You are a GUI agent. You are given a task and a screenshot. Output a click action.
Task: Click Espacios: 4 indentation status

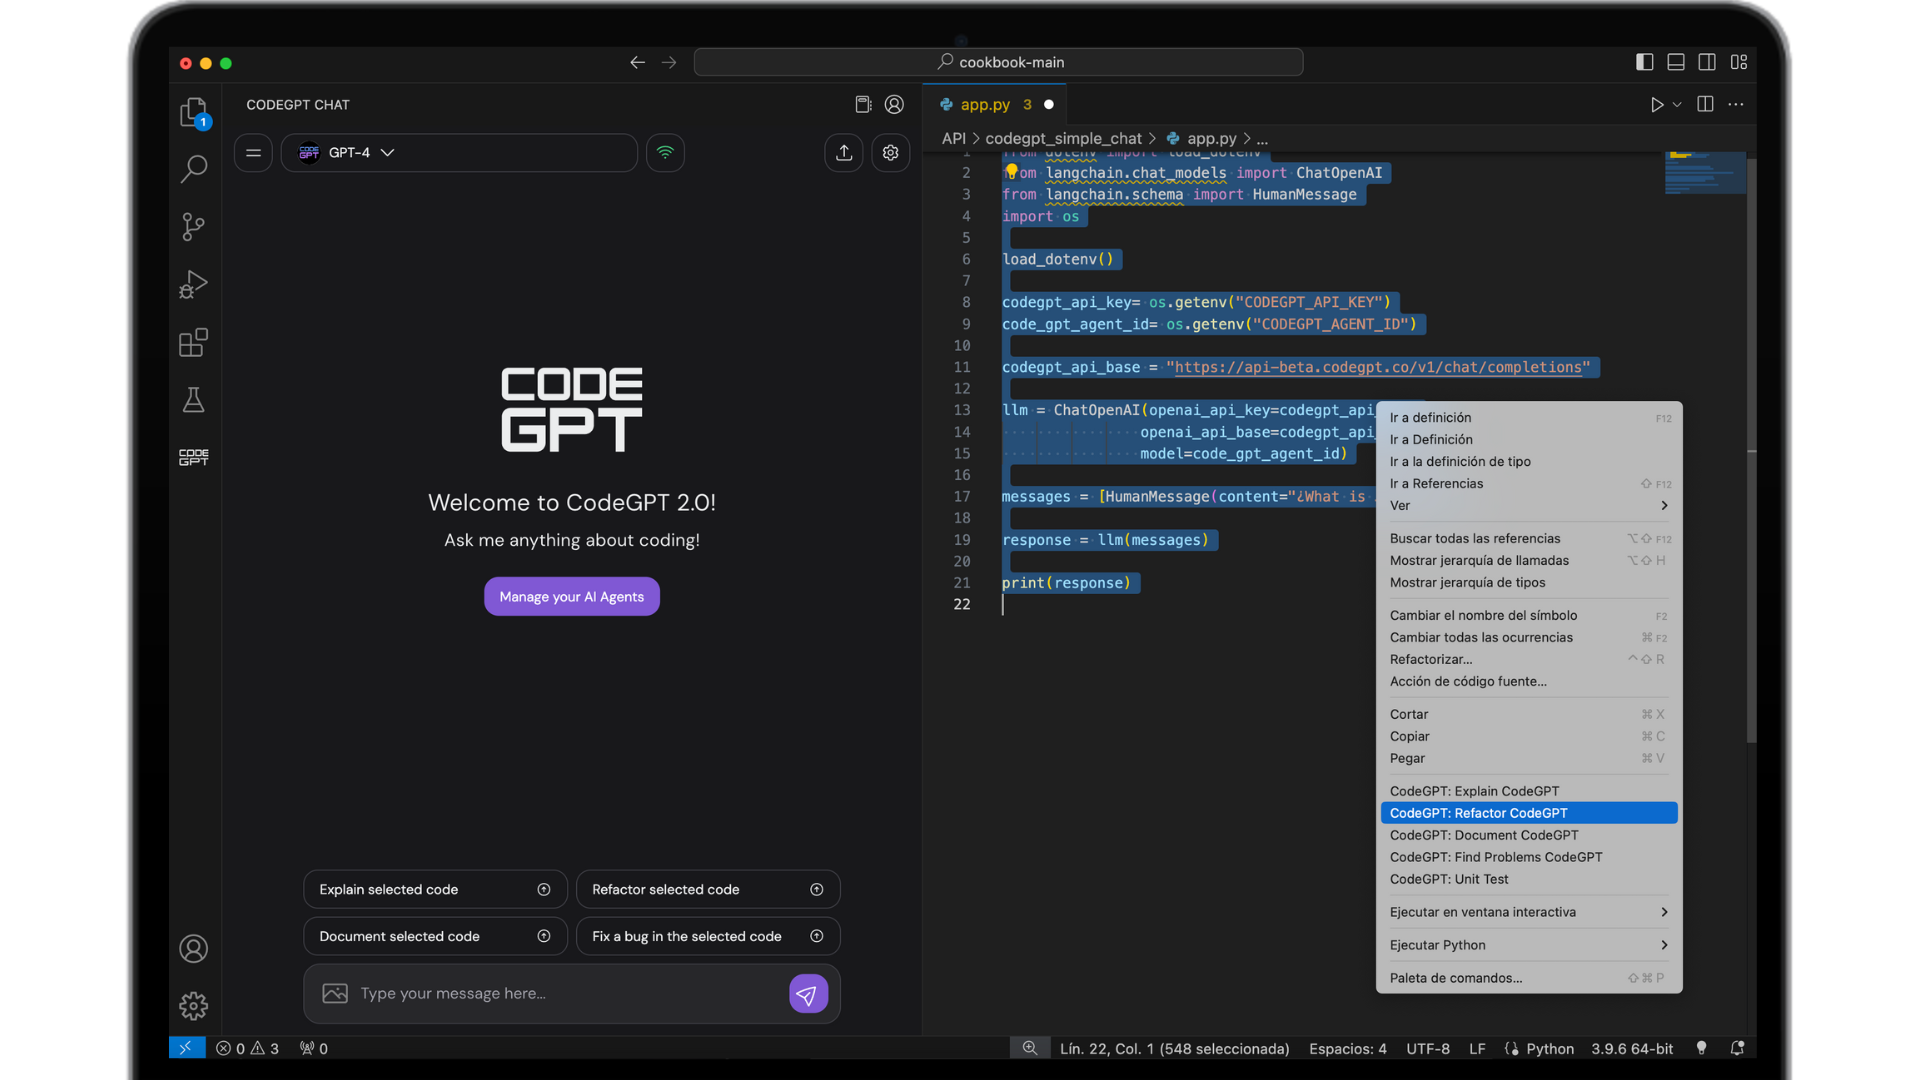1347,1048
